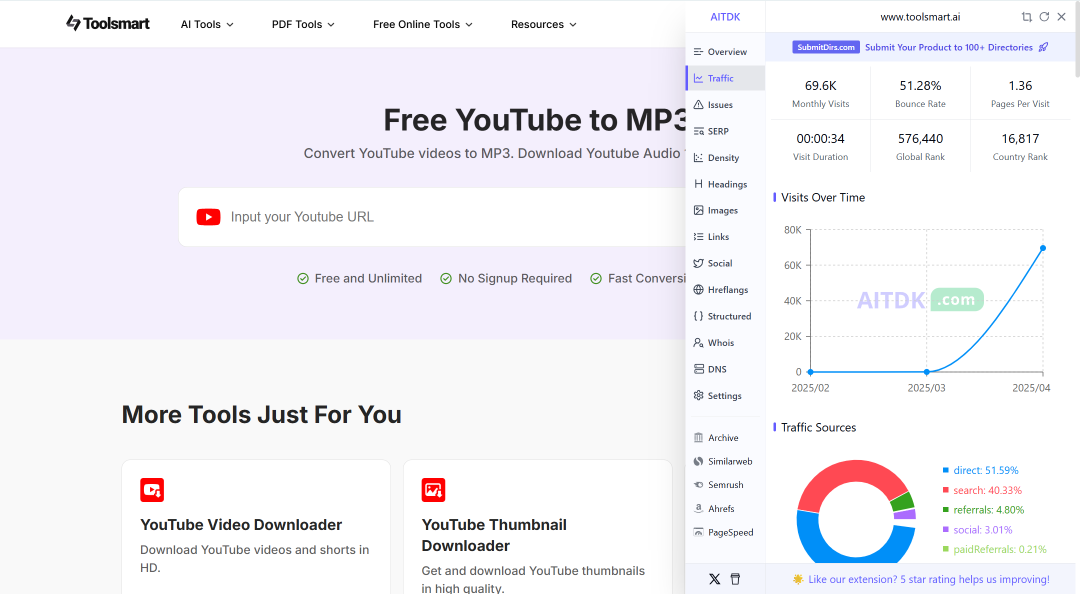Open the Social section in AITDK sidebar
1080x594 pixels.
(725, 263)
